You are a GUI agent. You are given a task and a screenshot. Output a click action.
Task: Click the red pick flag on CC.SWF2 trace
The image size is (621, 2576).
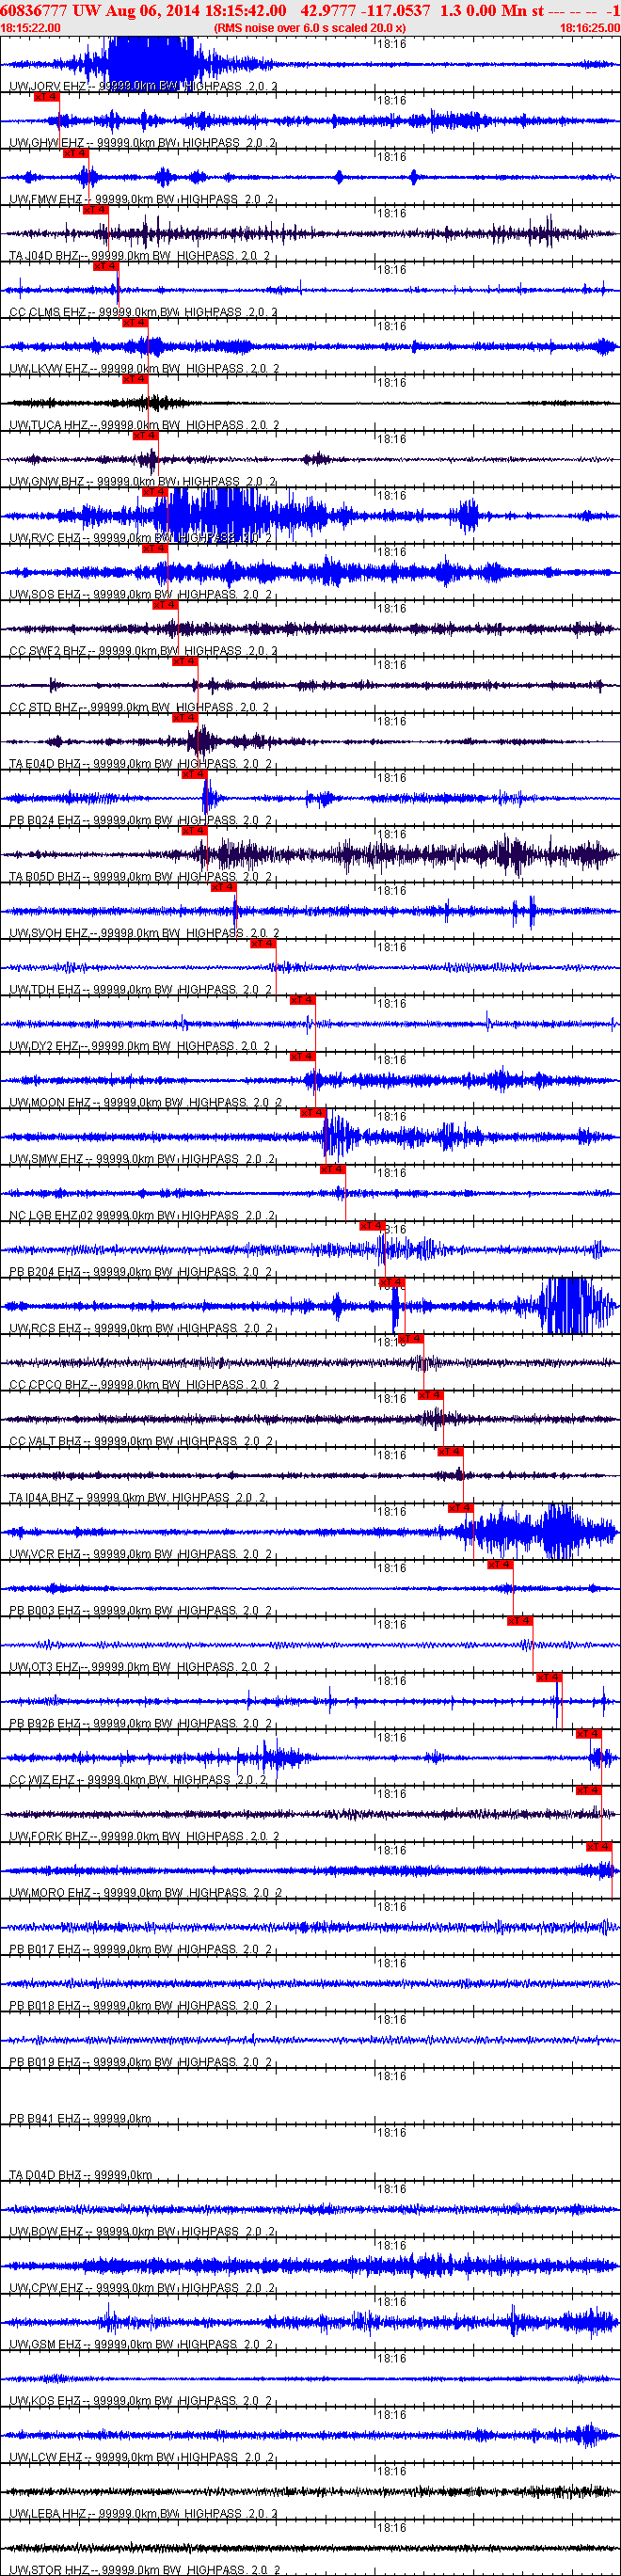click(165, 605)
